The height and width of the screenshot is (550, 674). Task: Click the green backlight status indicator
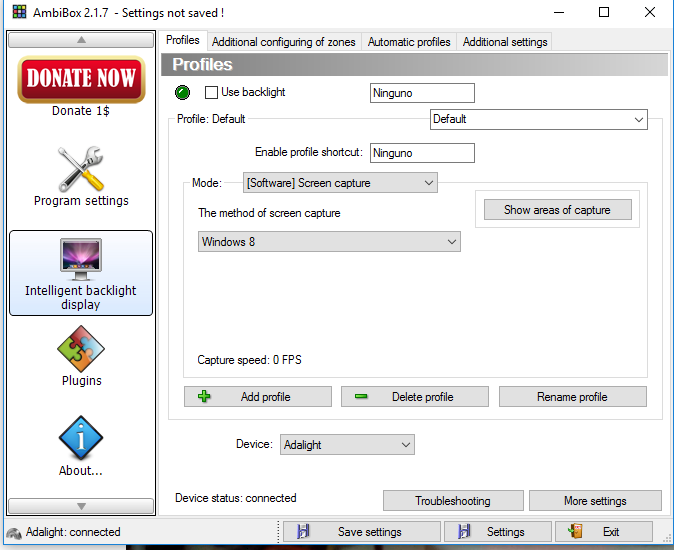(x=182, y=92)
